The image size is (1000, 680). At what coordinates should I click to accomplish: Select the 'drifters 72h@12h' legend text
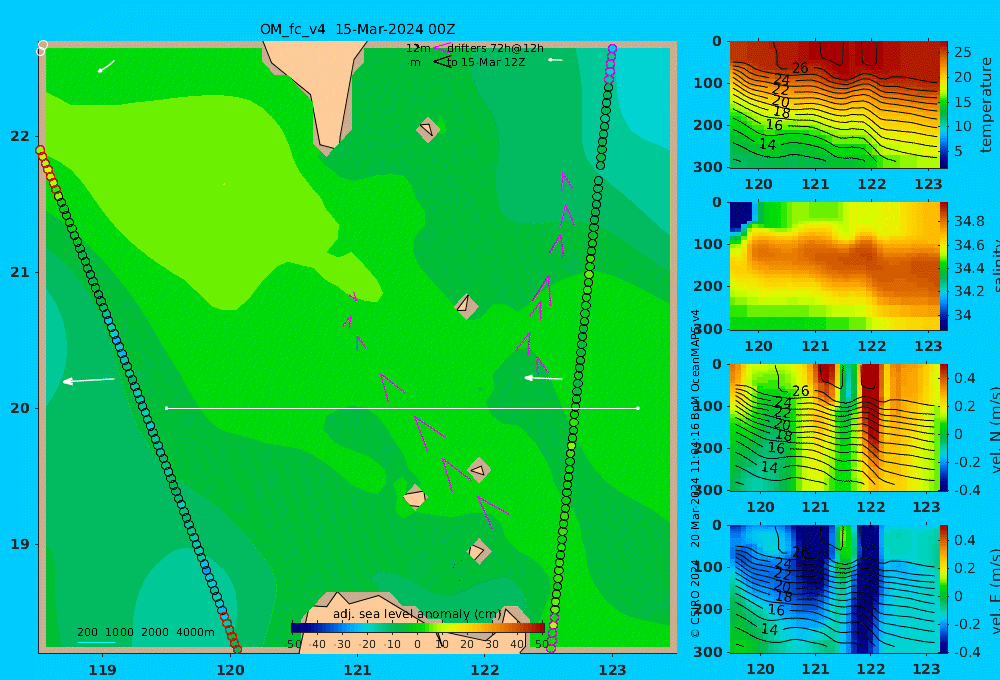coord(496,48)
